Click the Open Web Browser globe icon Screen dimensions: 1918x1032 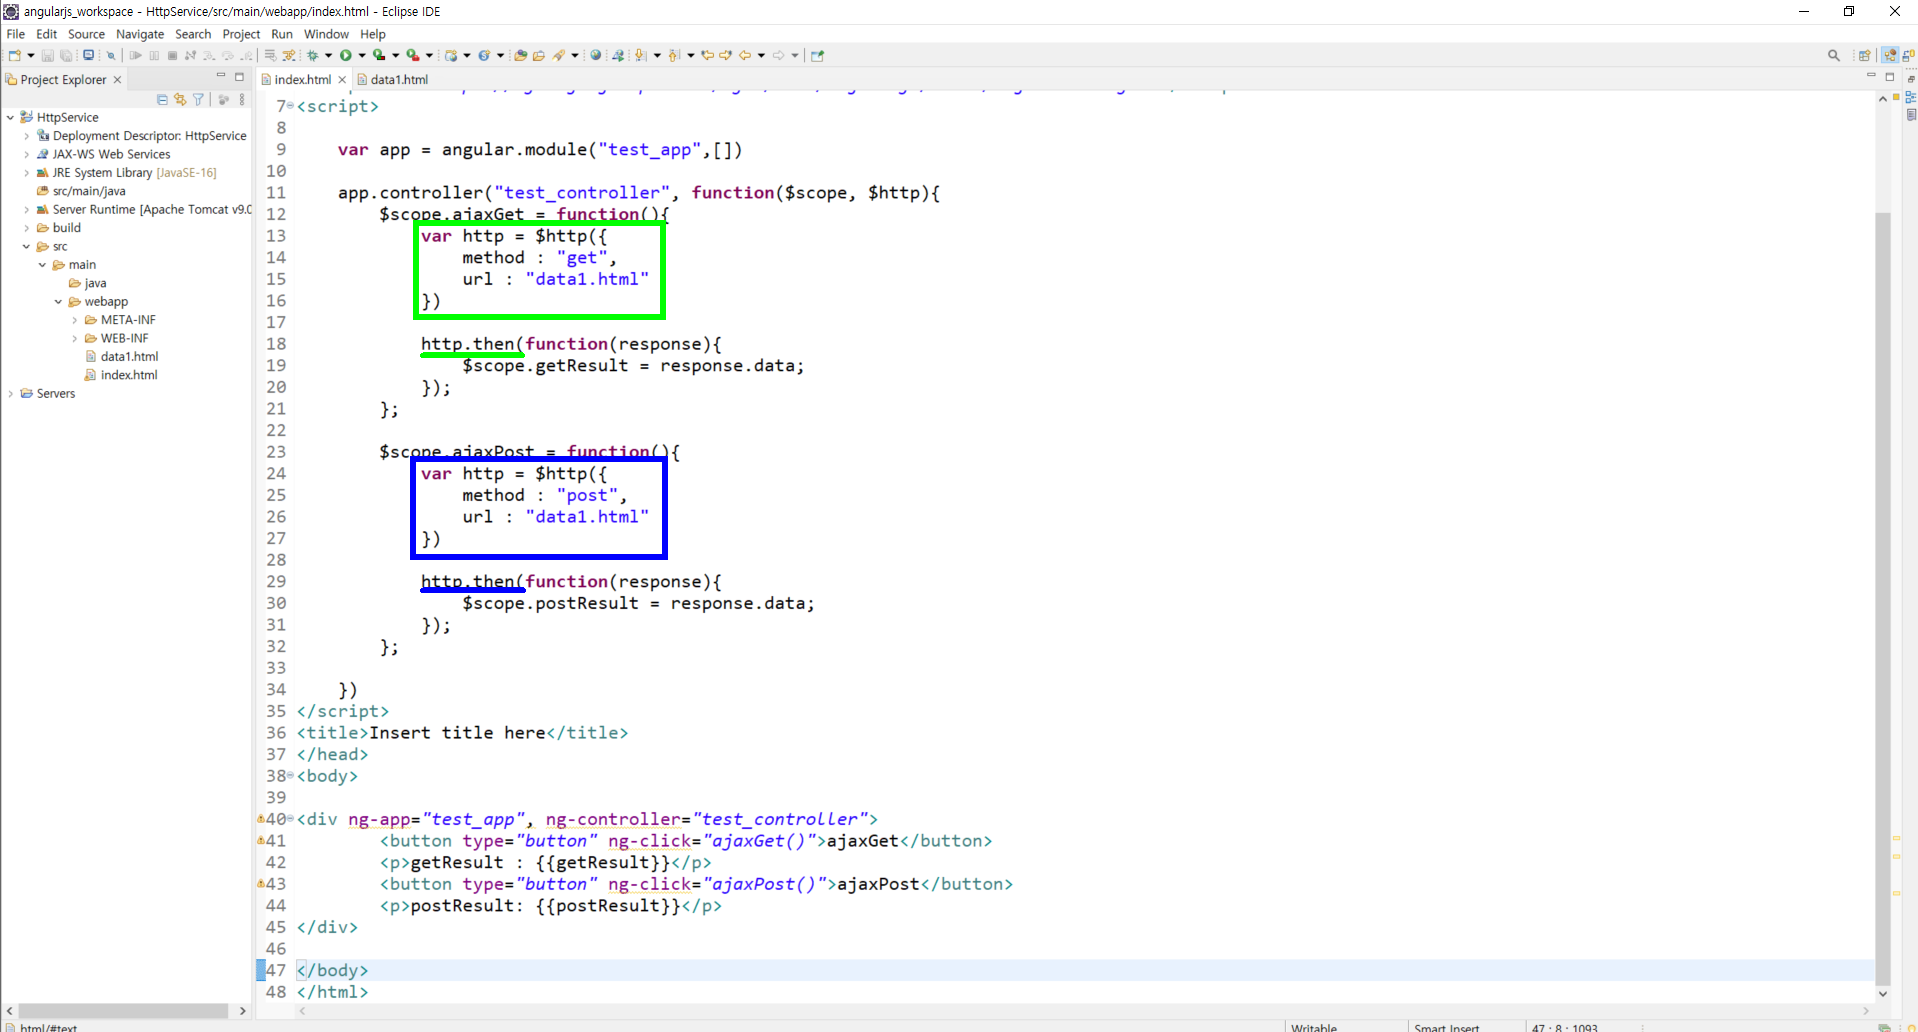click(x=596, y=56)
